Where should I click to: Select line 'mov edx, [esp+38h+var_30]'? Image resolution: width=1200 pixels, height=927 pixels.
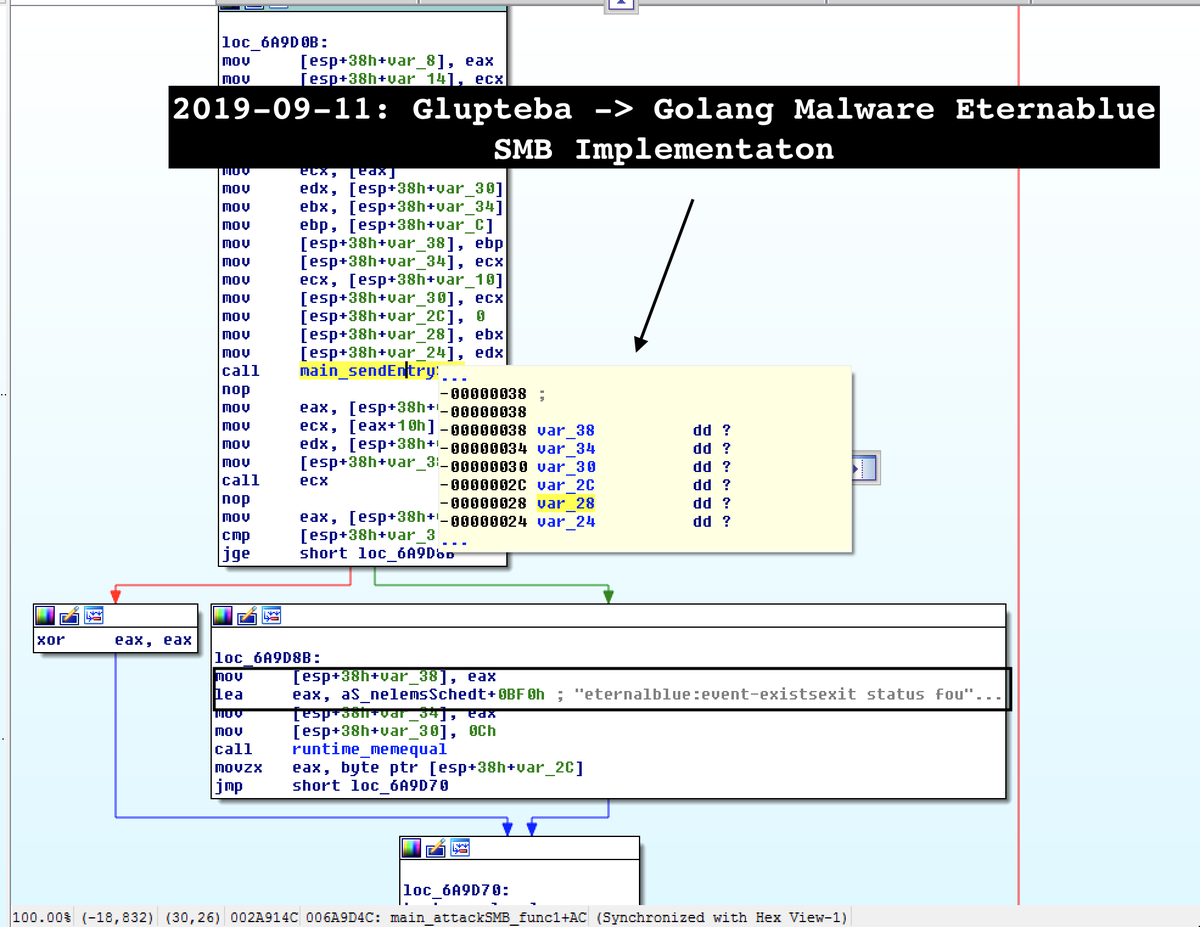[x=362, y=189]
